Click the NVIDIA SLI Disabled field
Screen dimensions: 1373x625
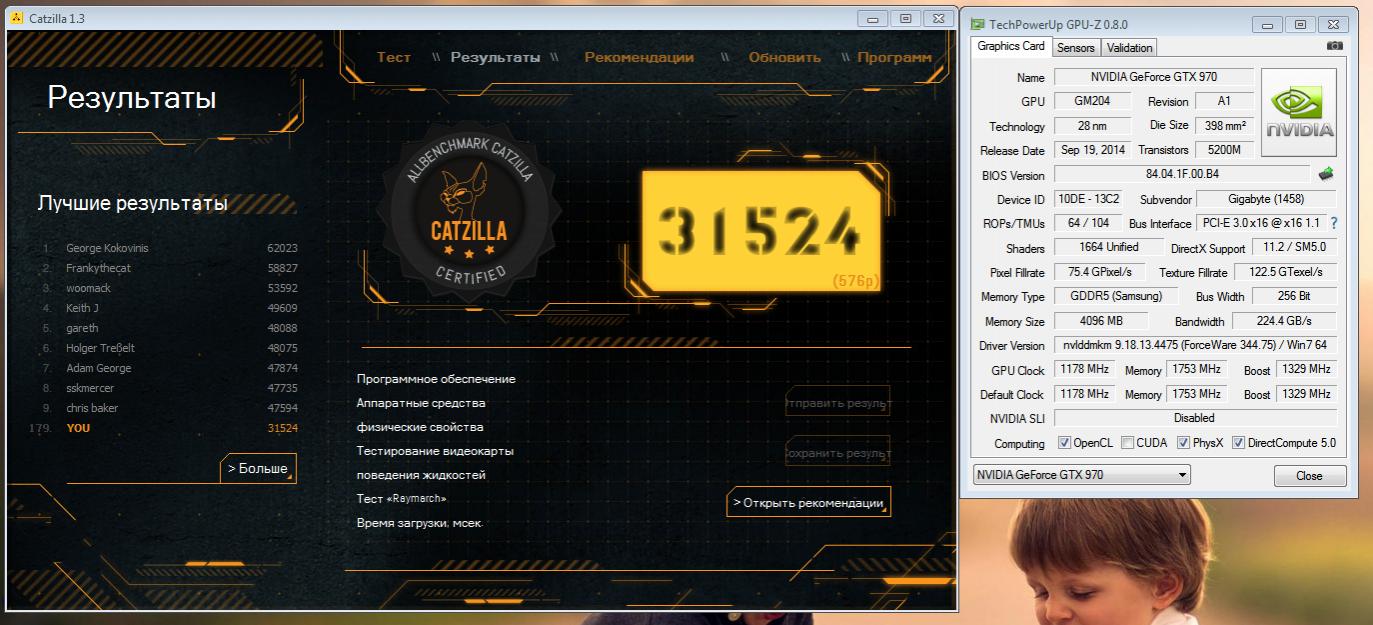1195,418
